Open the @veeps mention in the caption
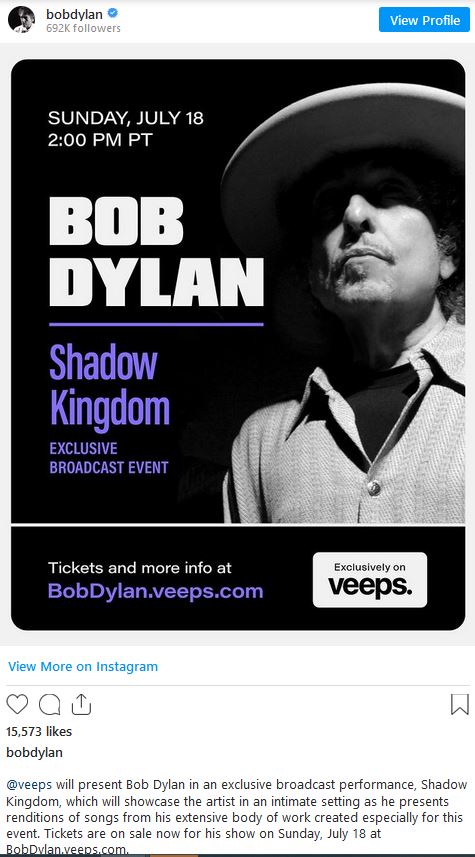Viewport: 475px width, 857px height. [x=29, y=785]
